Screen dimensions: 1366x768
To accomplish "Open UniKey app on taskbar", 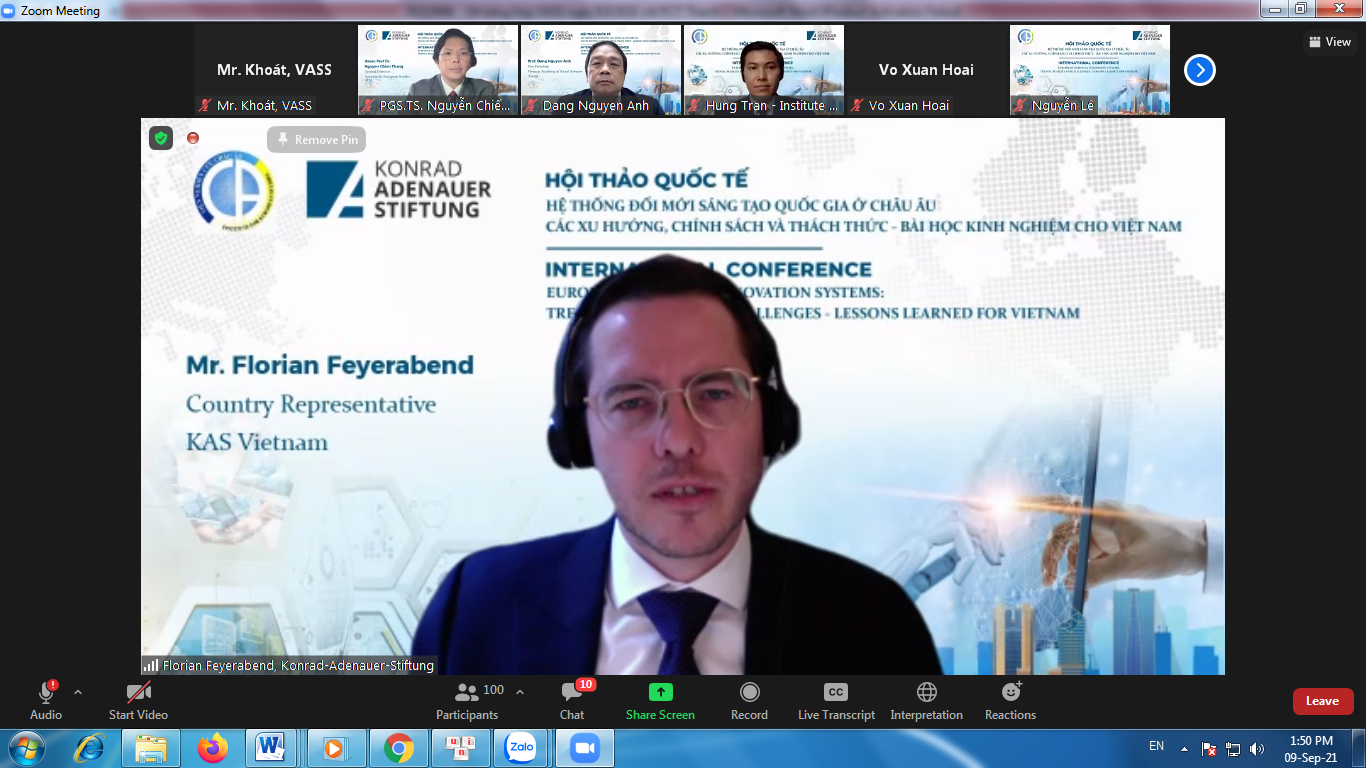I will [x=461, y=748].
